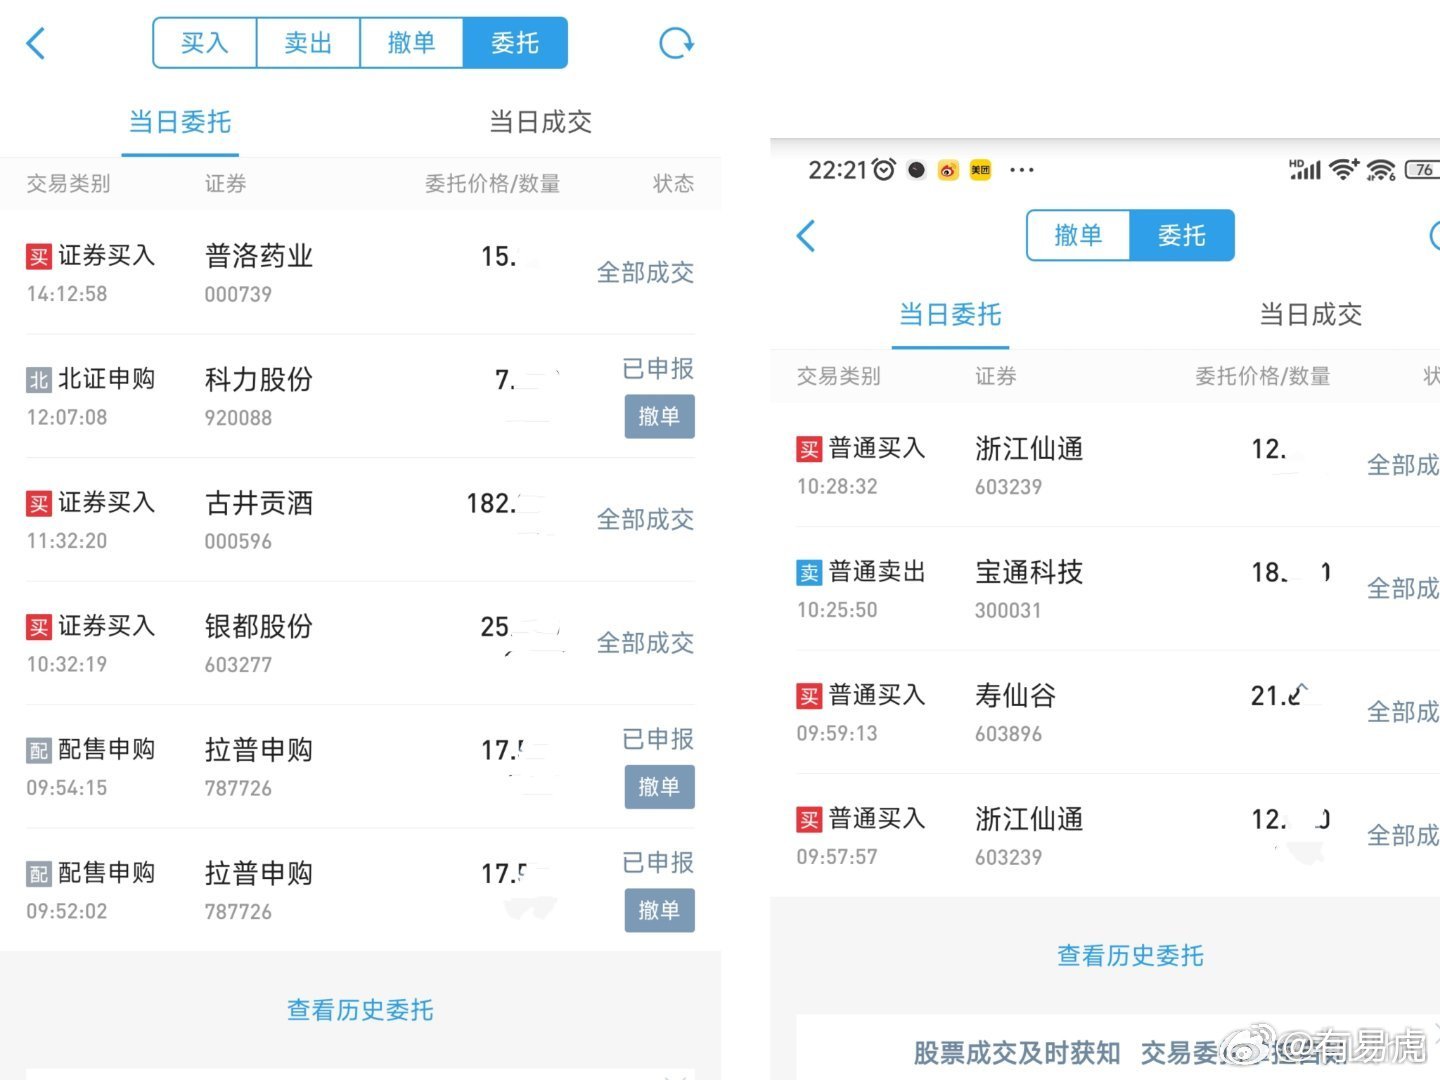The image size is (1440, 1080).
Task: Click 已申报 status of 科力股份
Action: [x=658, y=369]
